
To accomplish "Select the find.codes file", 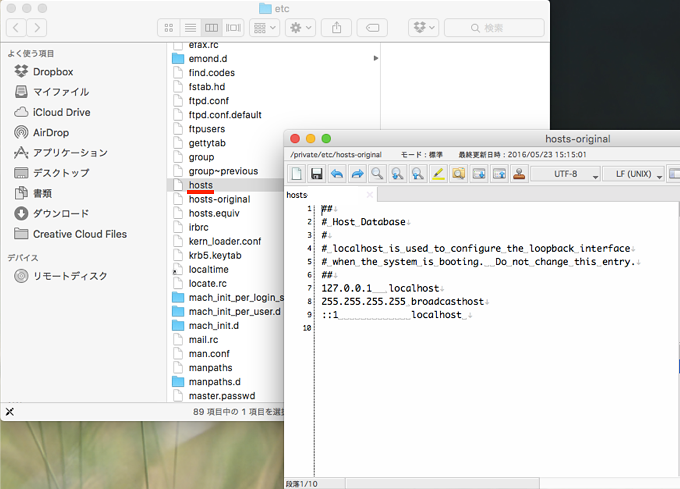I will coord(212,72).
